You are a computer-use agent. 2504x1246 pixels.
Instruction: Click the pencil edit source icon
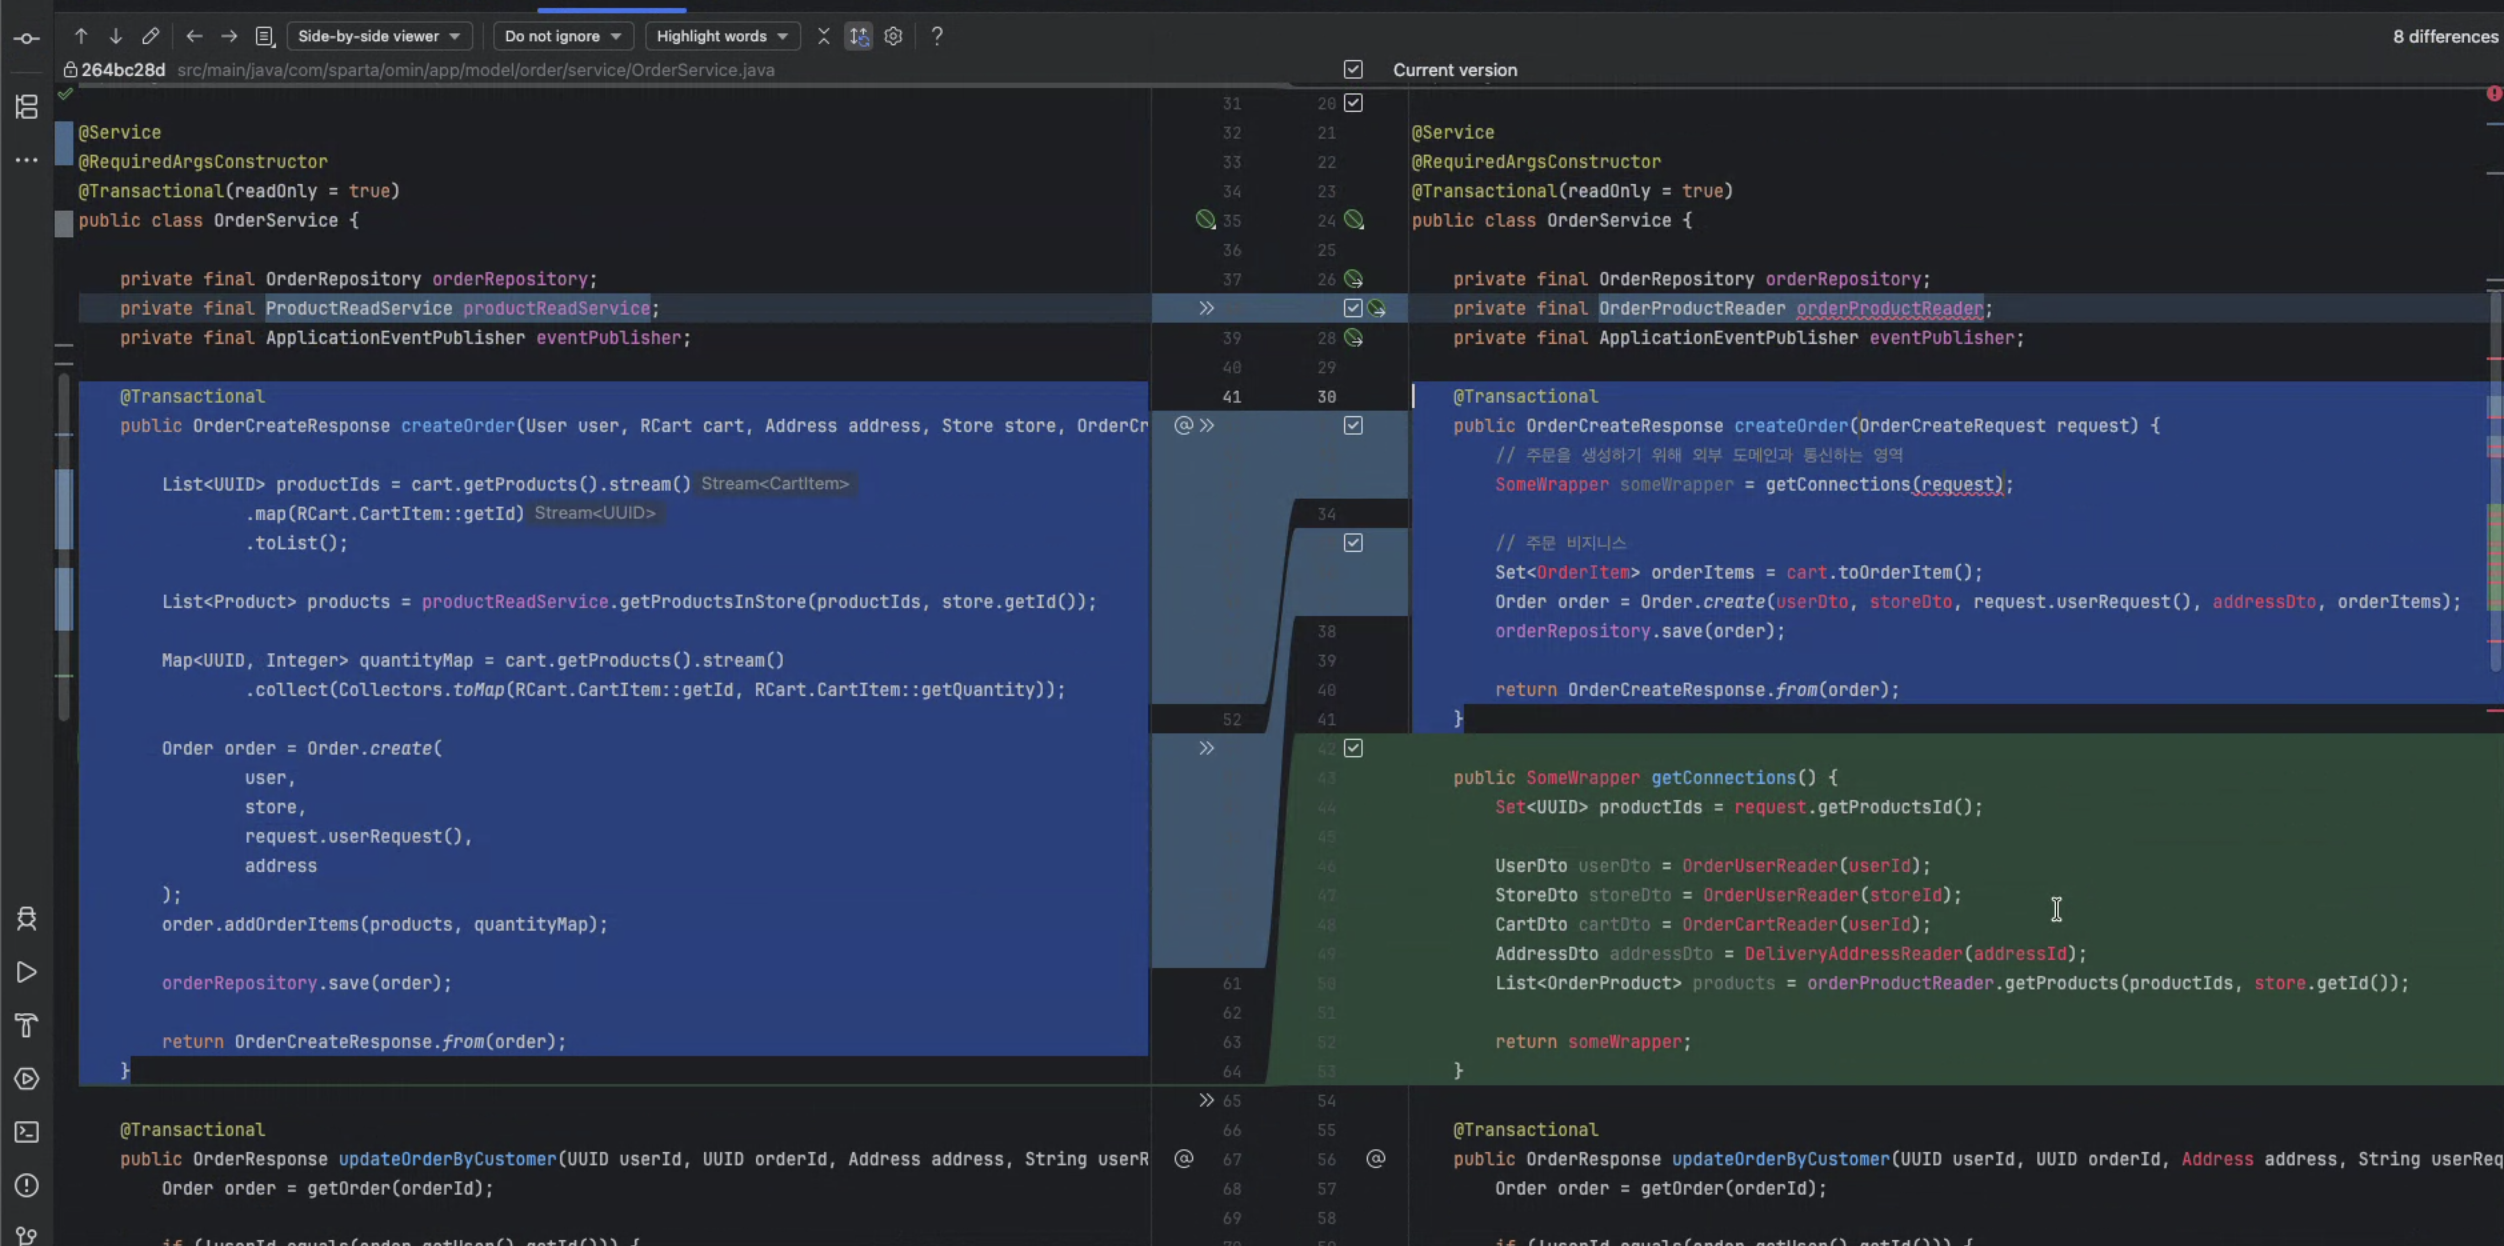tap(150, 36)
